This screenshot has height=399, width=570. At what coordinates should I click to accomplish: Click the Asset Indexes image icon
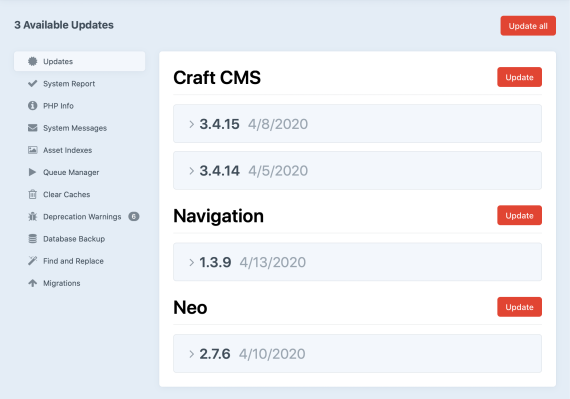[33, 150]
